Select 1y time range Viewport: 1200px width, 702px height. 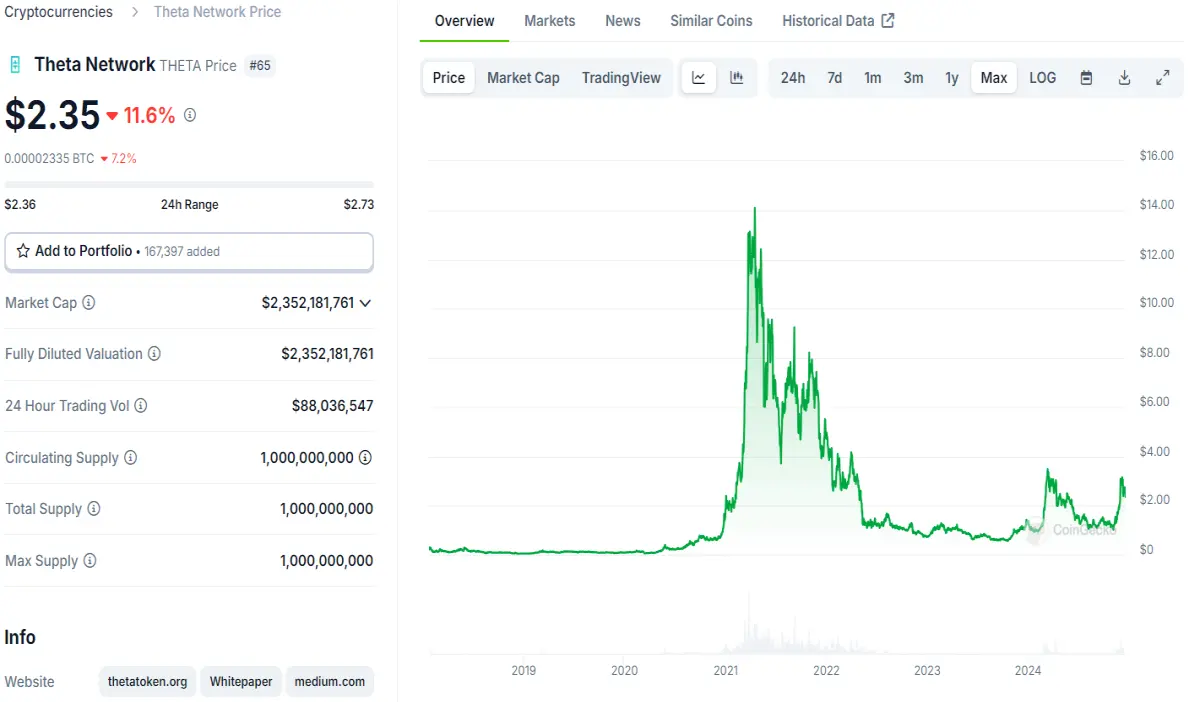click(x=952, y=78)
